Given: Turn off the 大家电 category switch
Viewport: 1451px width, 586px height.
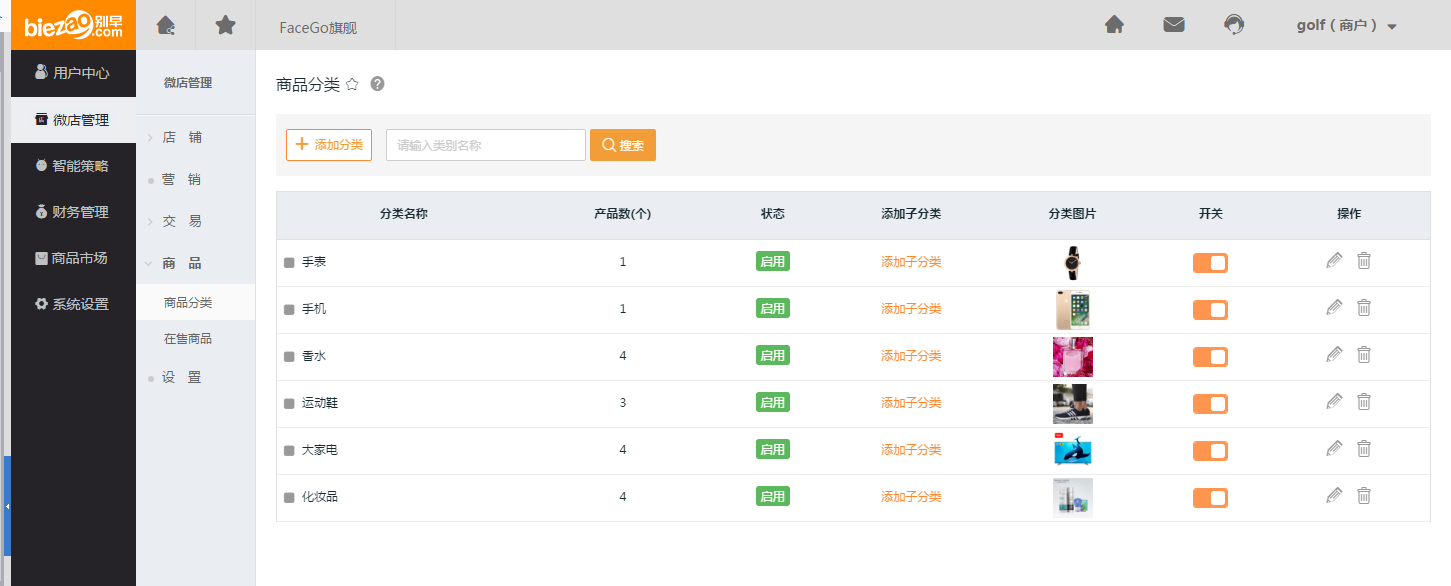Looking at the screenshot, I should (x=1210, y=451).
